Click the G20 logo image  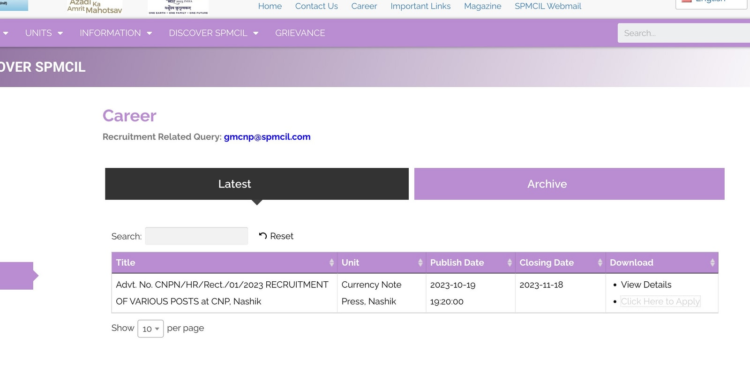point(178,7)
